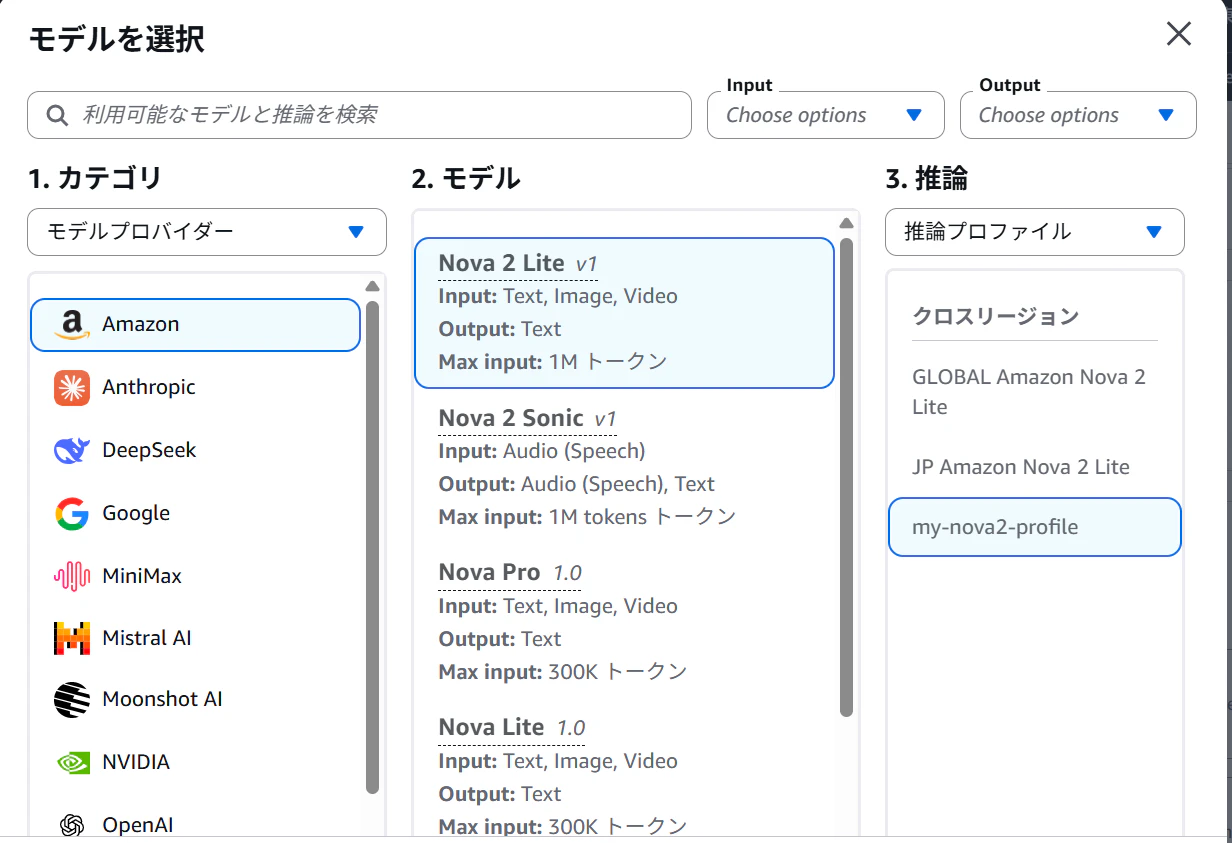Image resolution: width=1232 pixels, height=843 pixels.
Task: Click the 1. カテゴリ heading
Action: tap(95, 179)
